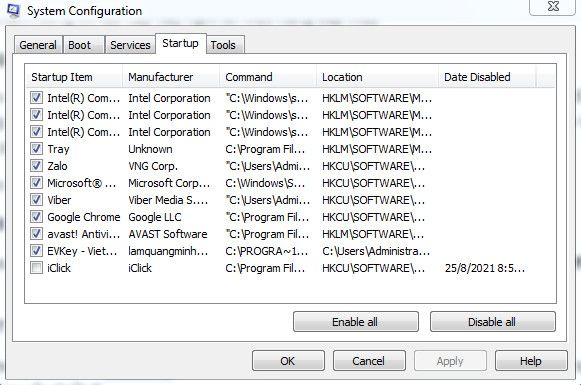Click the Disable all button
Viewport: 581px width, 385px height.
(492, 322)
